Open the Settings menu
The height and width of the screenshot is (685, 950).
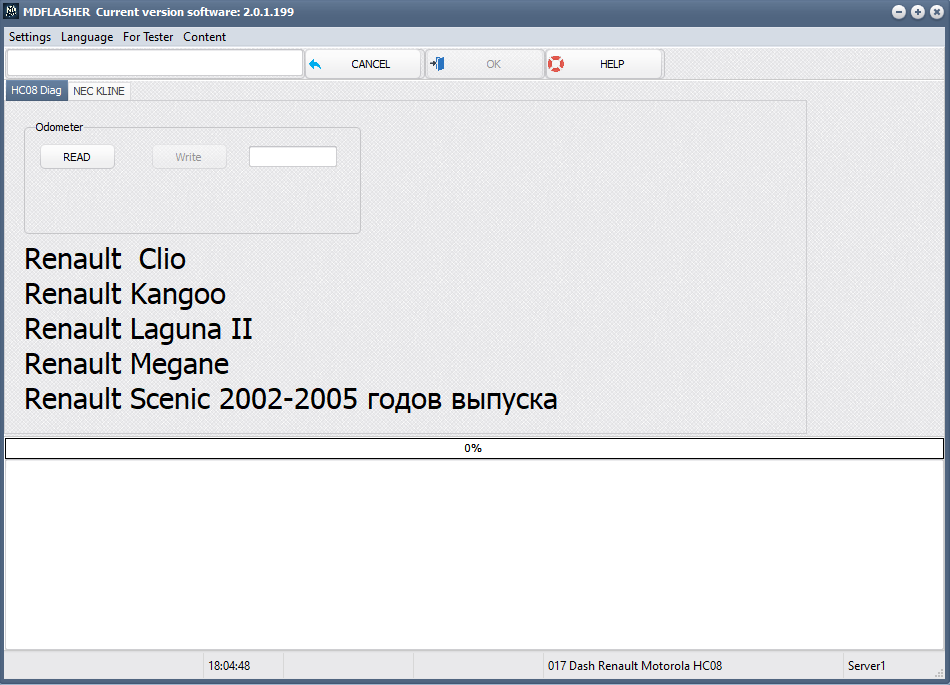[x=30, y=37]
